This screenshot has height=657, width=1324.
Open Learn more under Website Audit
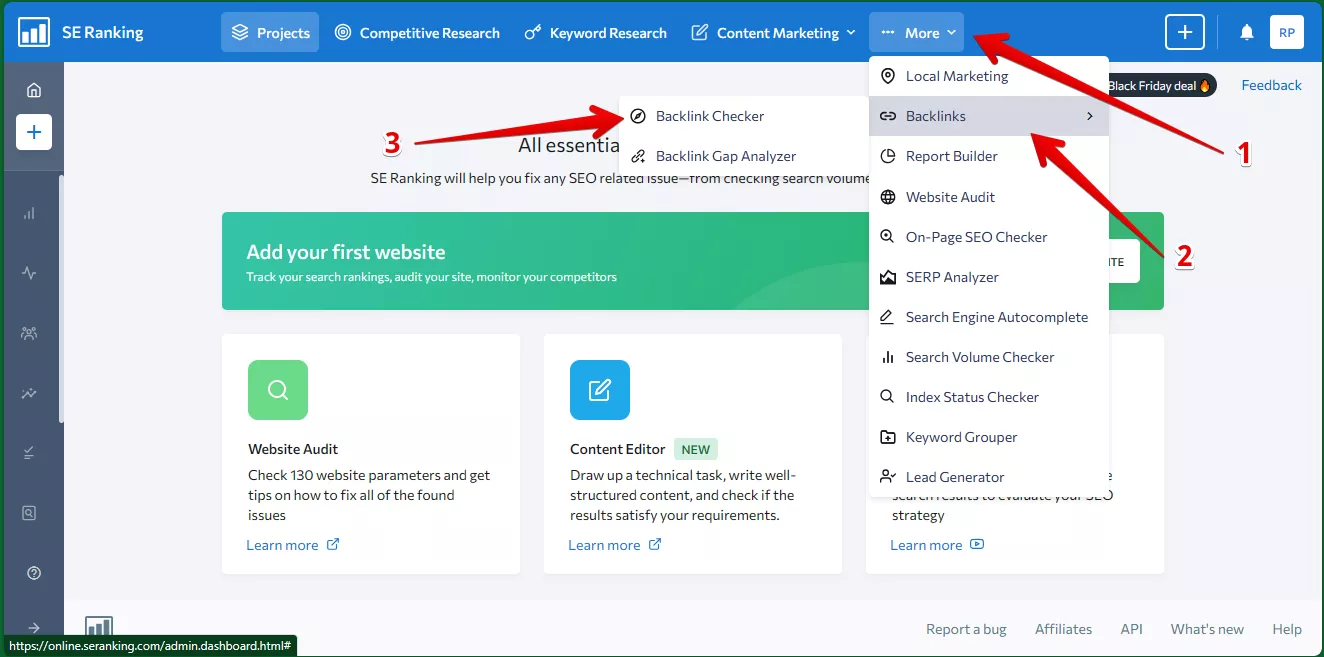(293, 545)
